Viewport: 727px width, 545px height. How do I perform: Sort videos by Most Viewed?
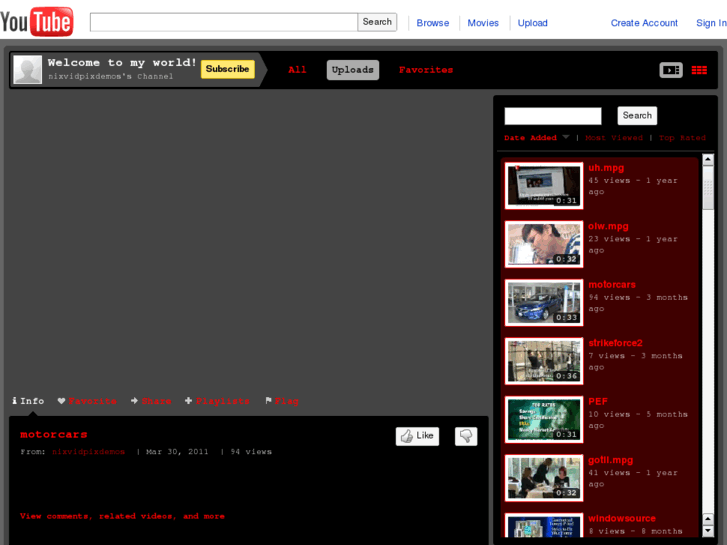[614, 138]
